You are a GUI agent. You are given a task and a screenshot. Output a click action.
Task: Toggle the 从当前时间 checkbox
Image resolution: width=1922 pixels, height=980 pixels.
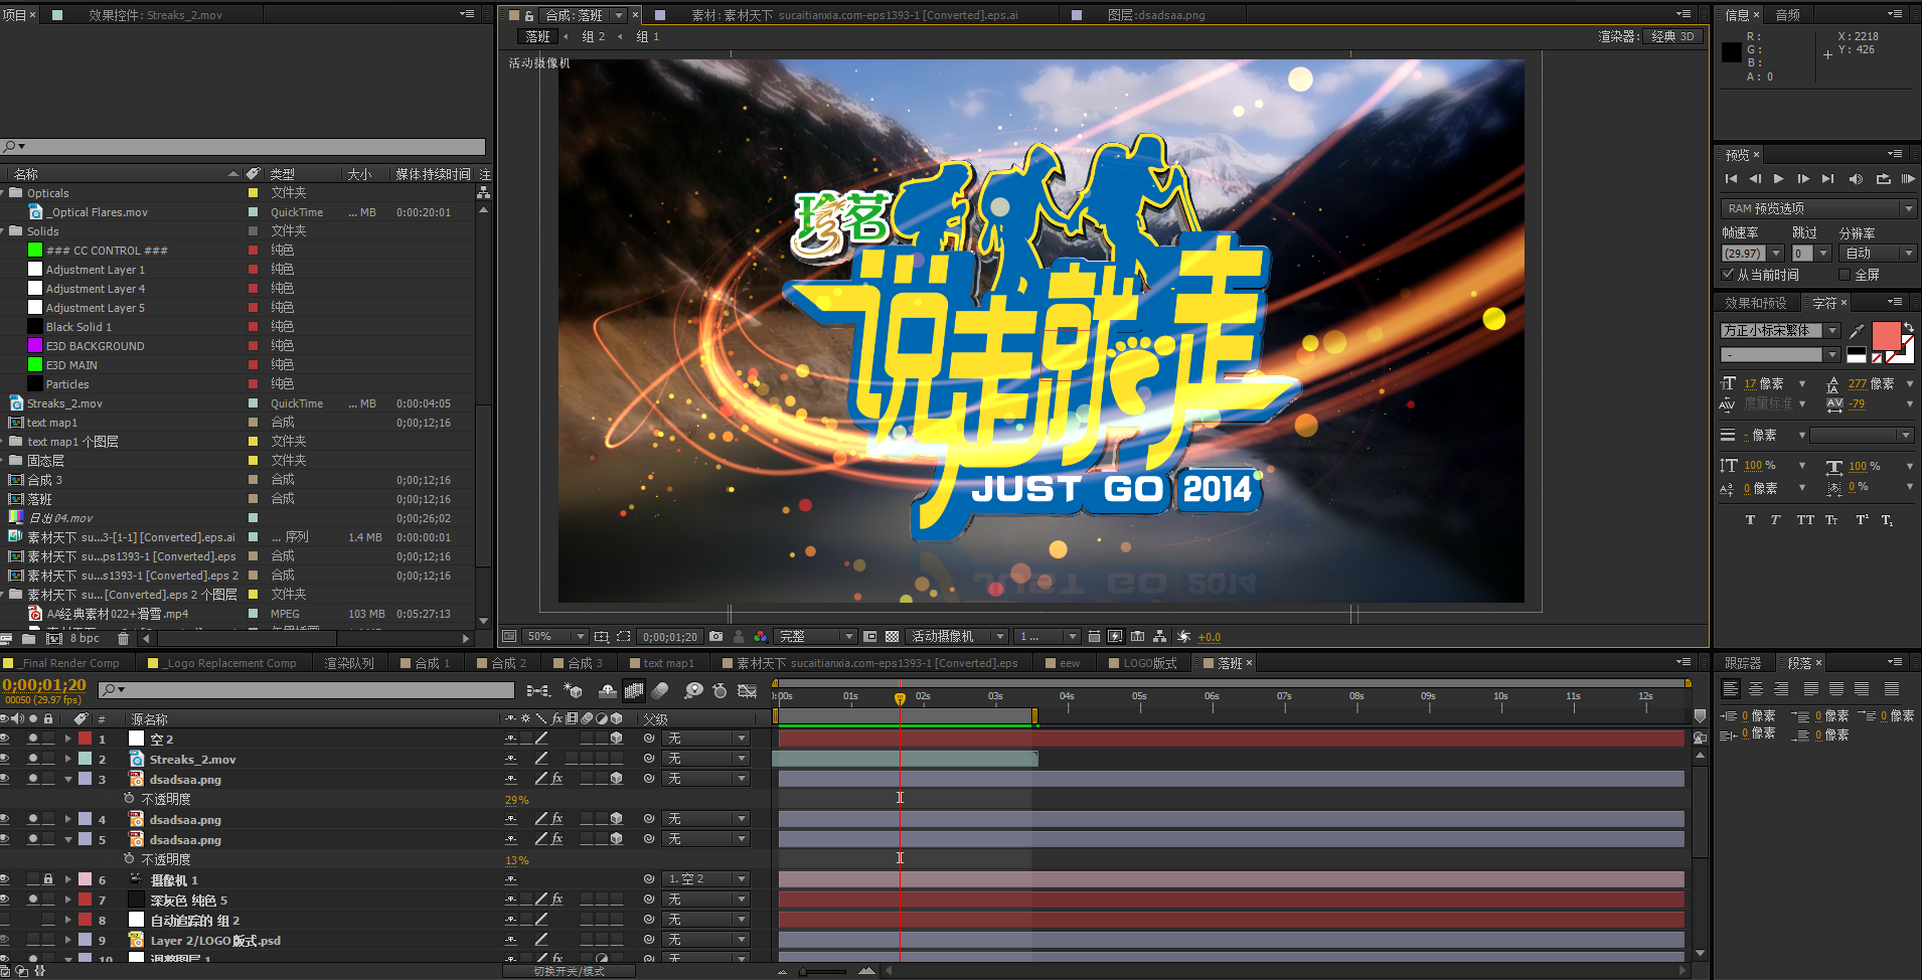point(1728,274)
